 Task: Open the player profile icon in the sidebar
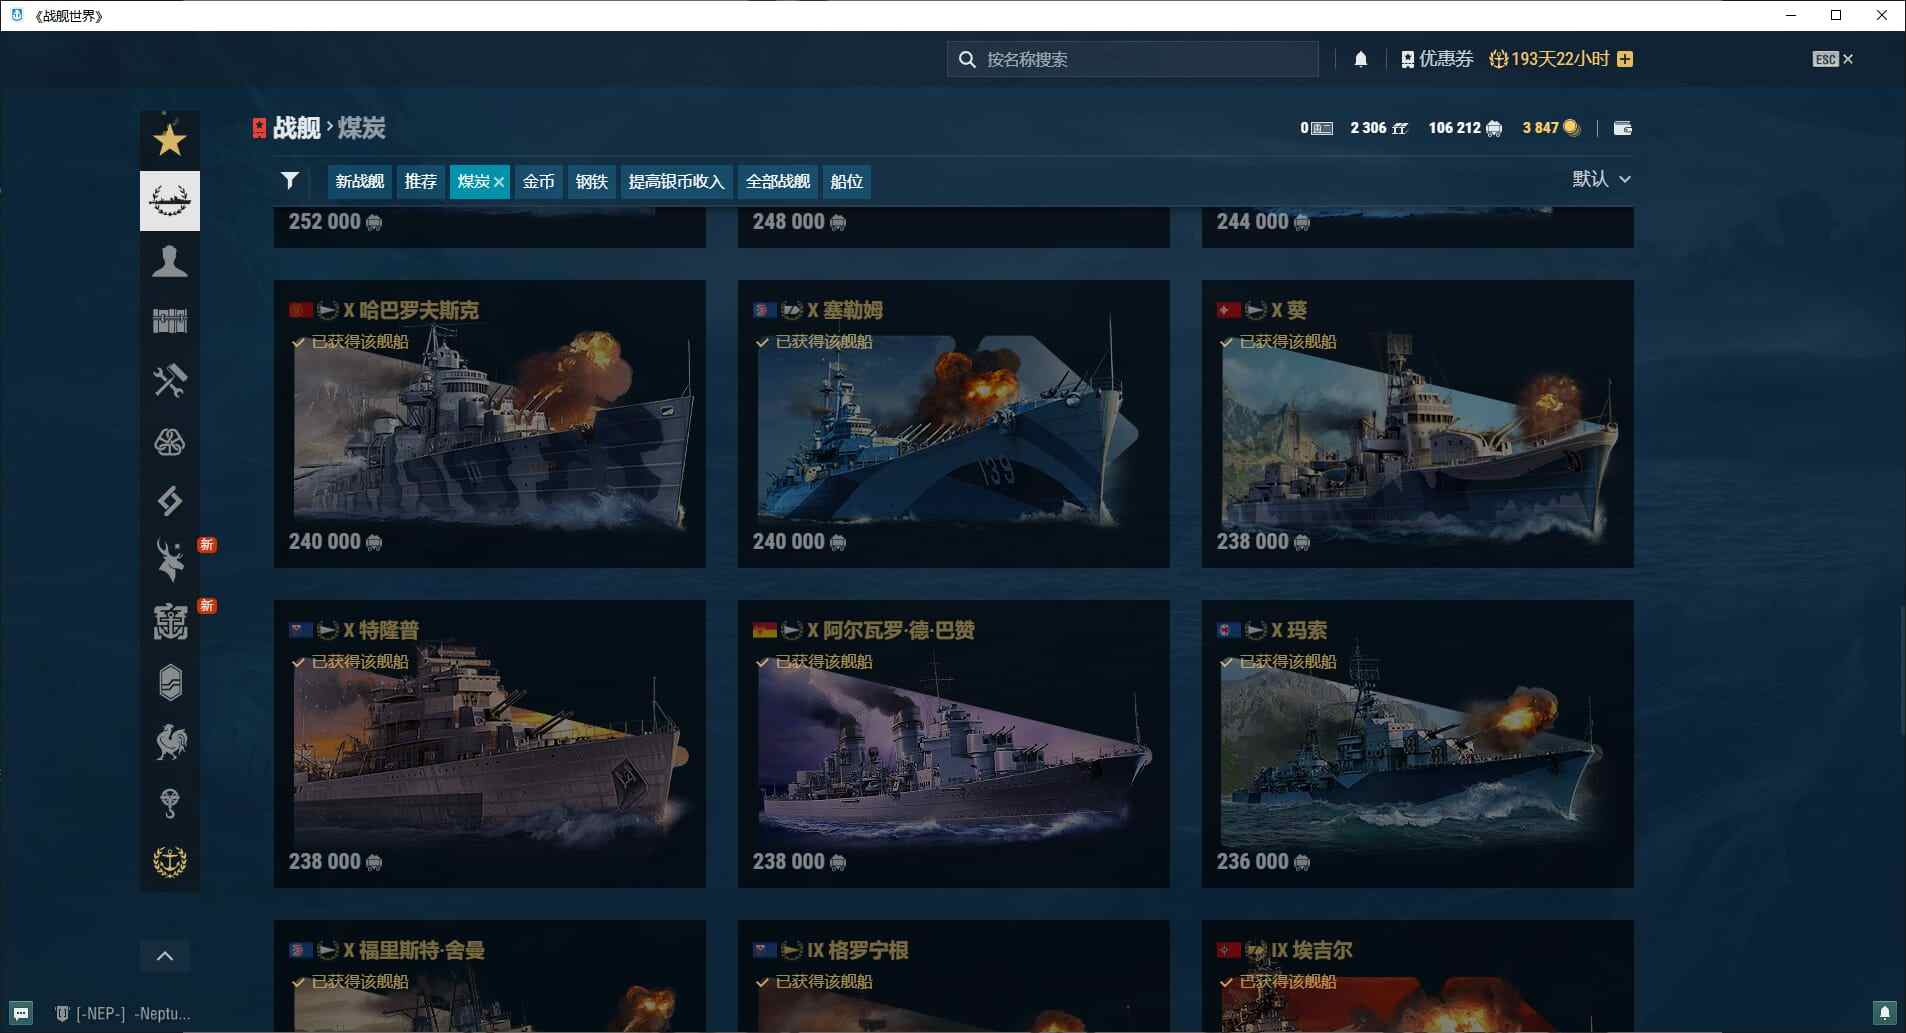coord(169,261)
